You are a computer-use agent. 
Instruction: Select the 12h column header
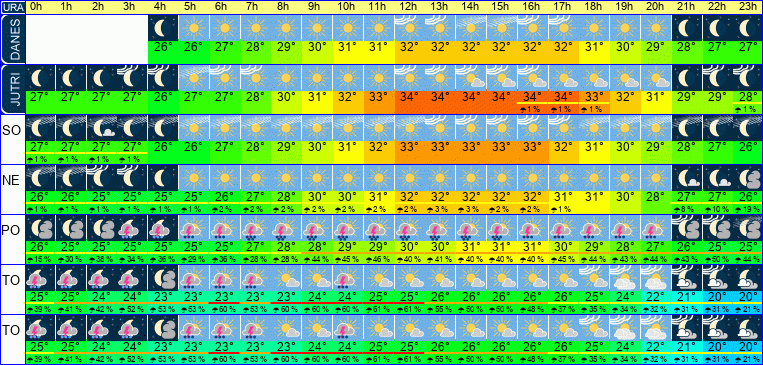click(x=409, y=7)
